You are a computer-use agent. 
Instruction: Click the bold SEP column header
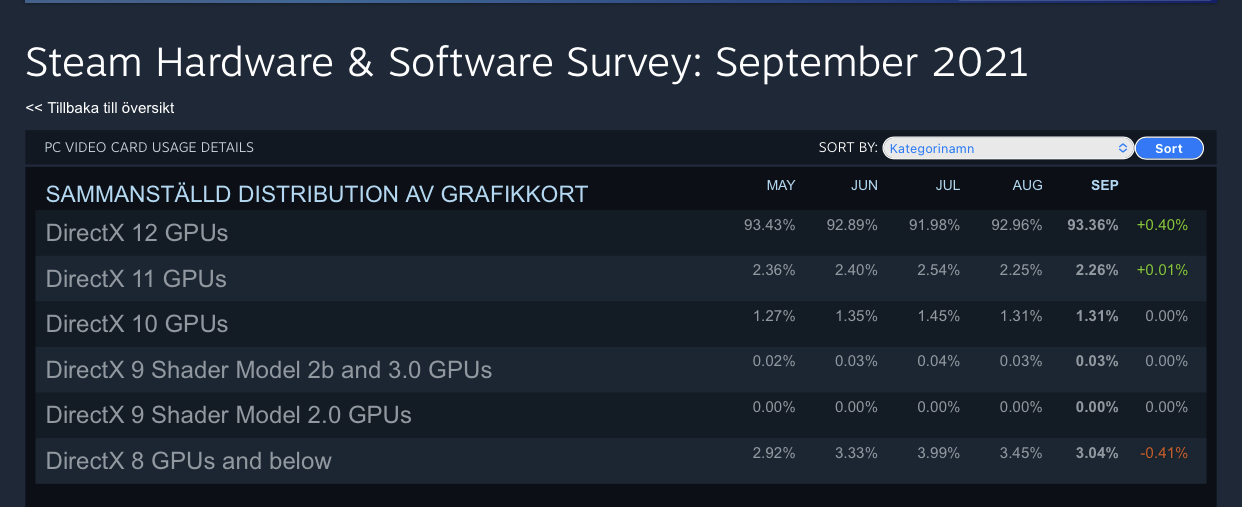pos(1104,185)
